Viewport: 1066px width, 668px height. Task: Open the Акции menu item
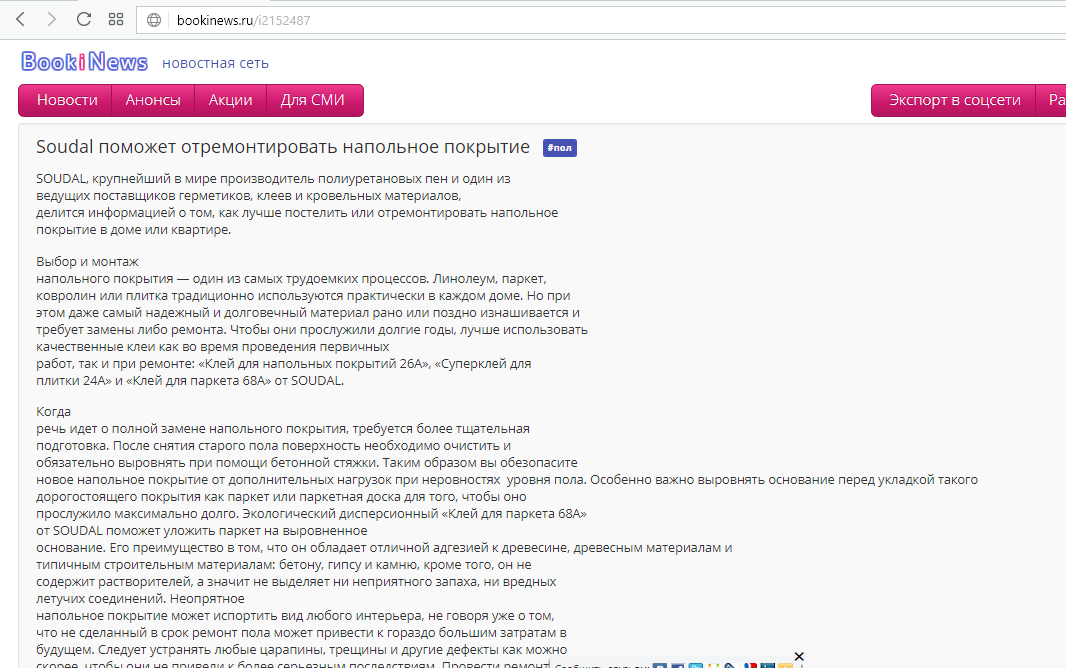tap(230, 101)
